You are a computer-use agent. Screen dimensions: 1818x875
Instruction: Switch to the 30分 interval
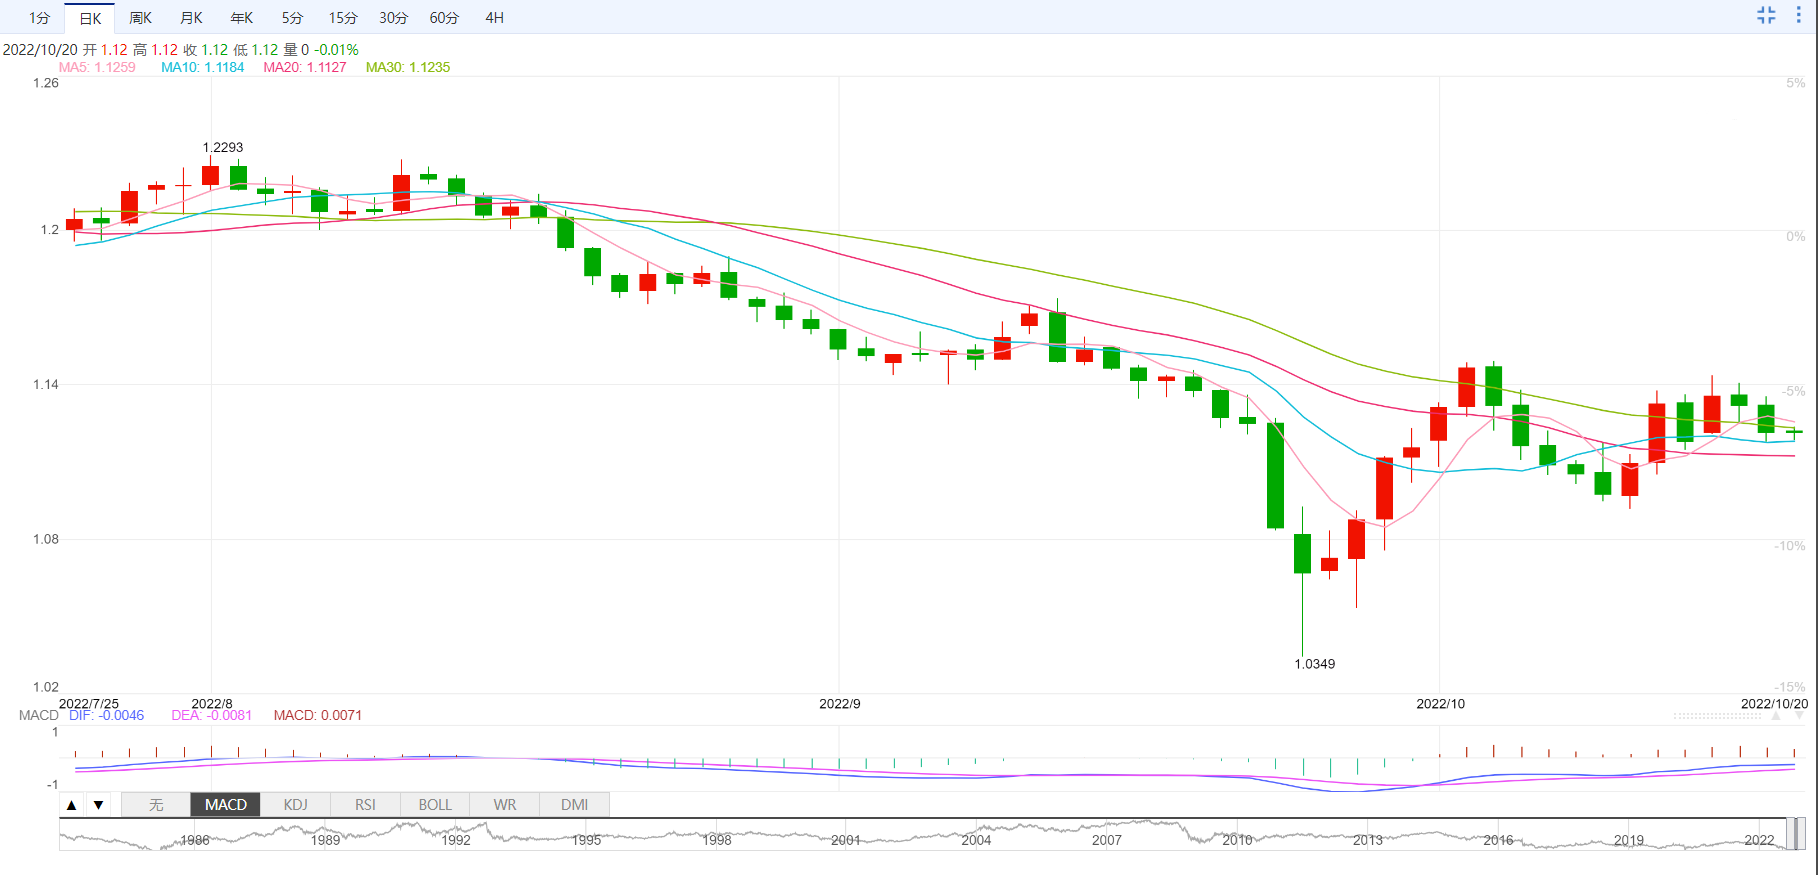point(394,18)
